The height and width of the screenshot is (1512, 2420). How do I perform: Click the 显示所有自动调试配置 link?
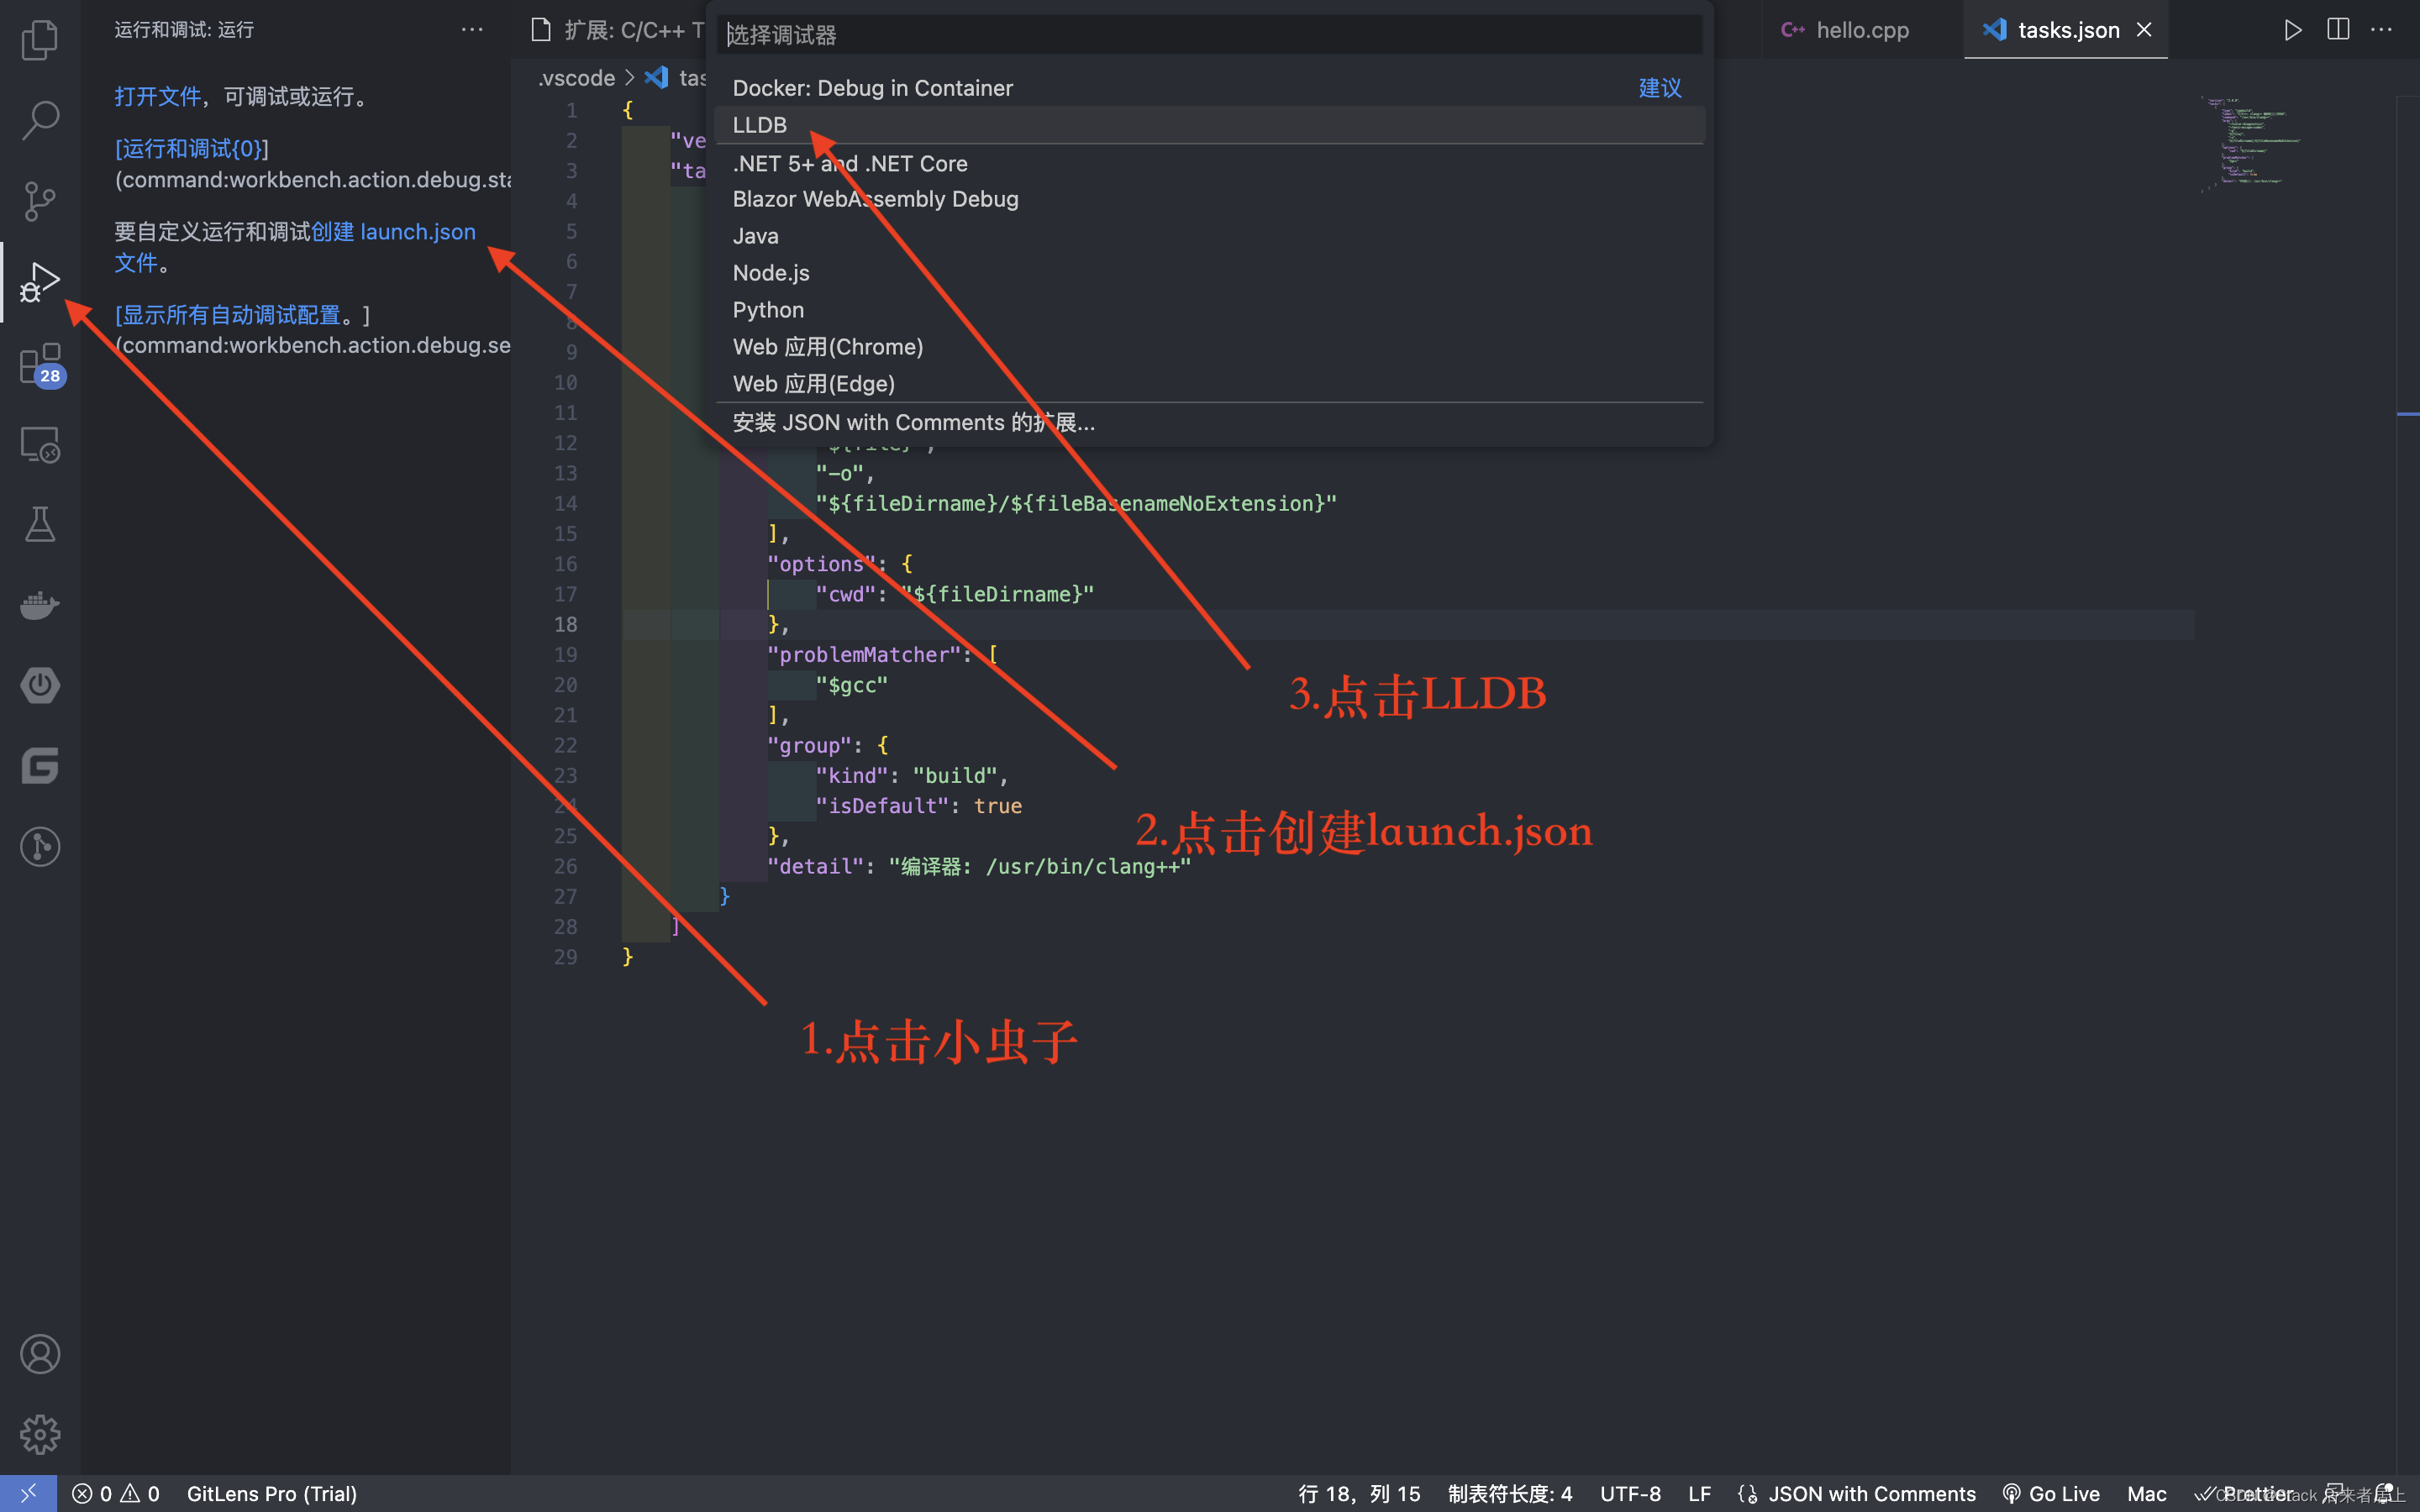[x=228, y=315]
